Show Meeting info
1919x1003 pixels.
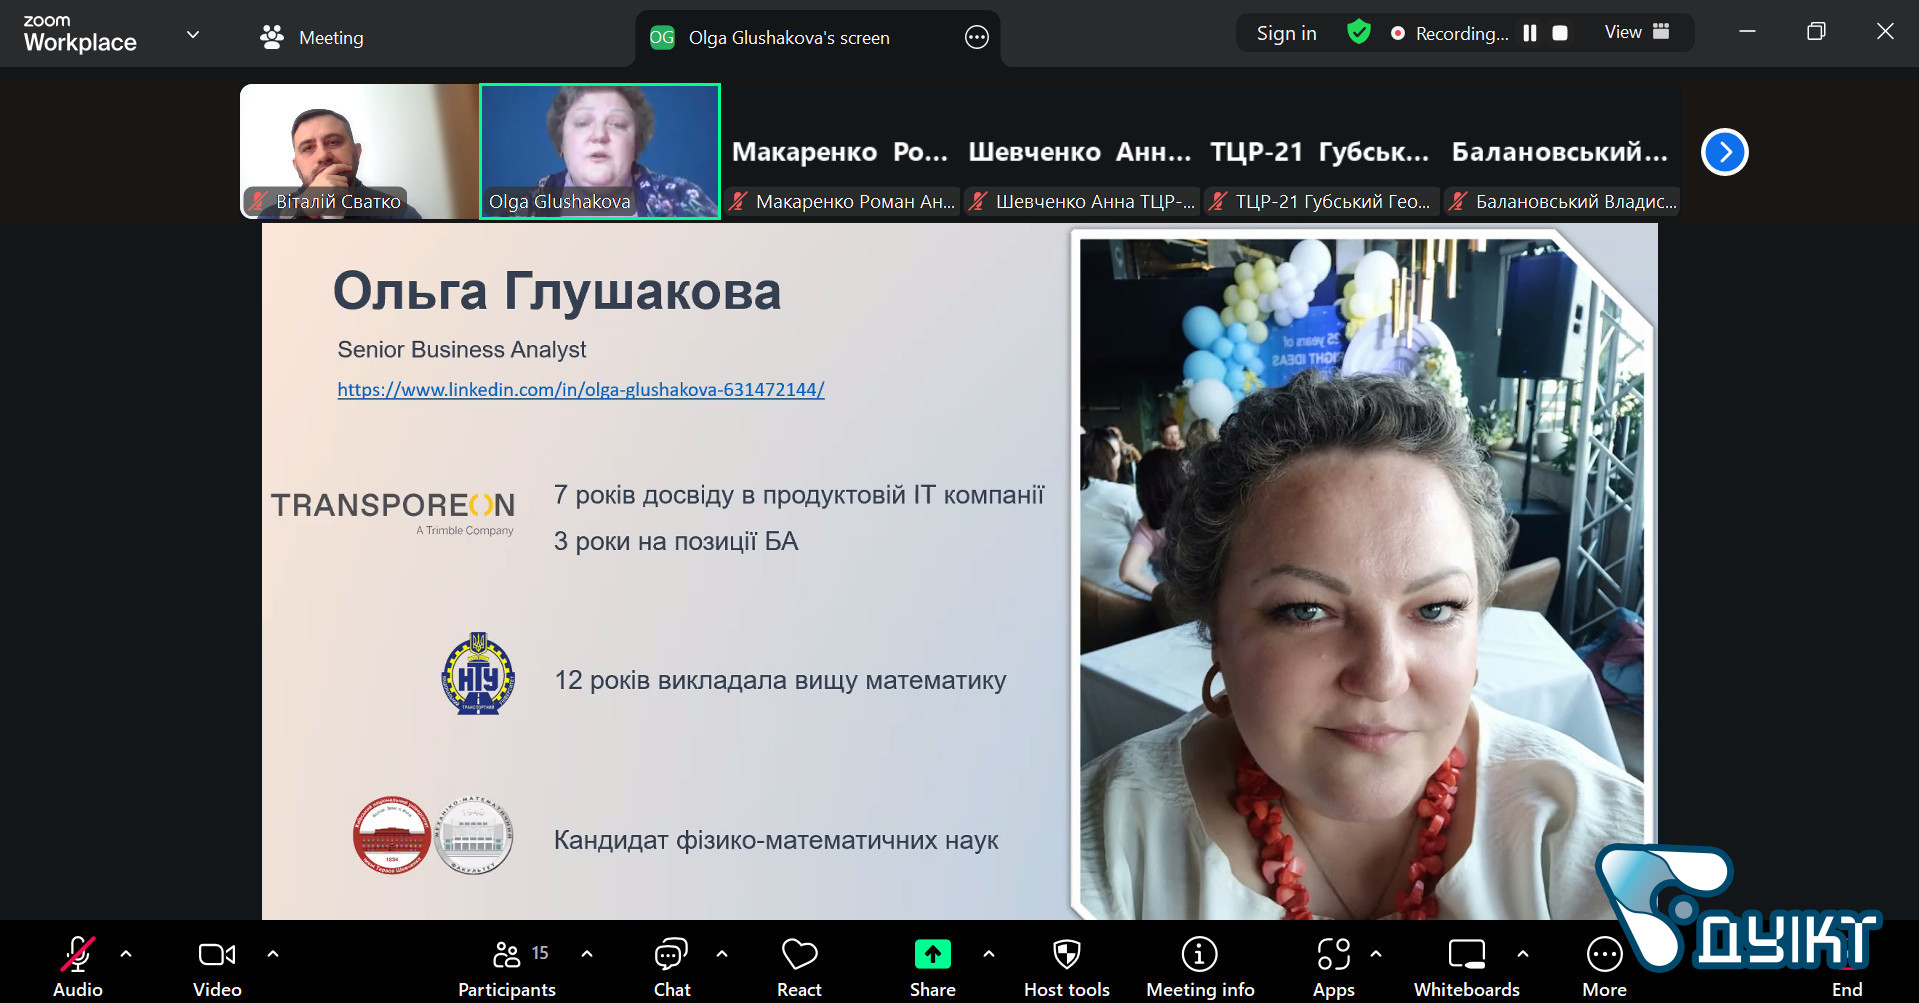tap(1199, 956)
